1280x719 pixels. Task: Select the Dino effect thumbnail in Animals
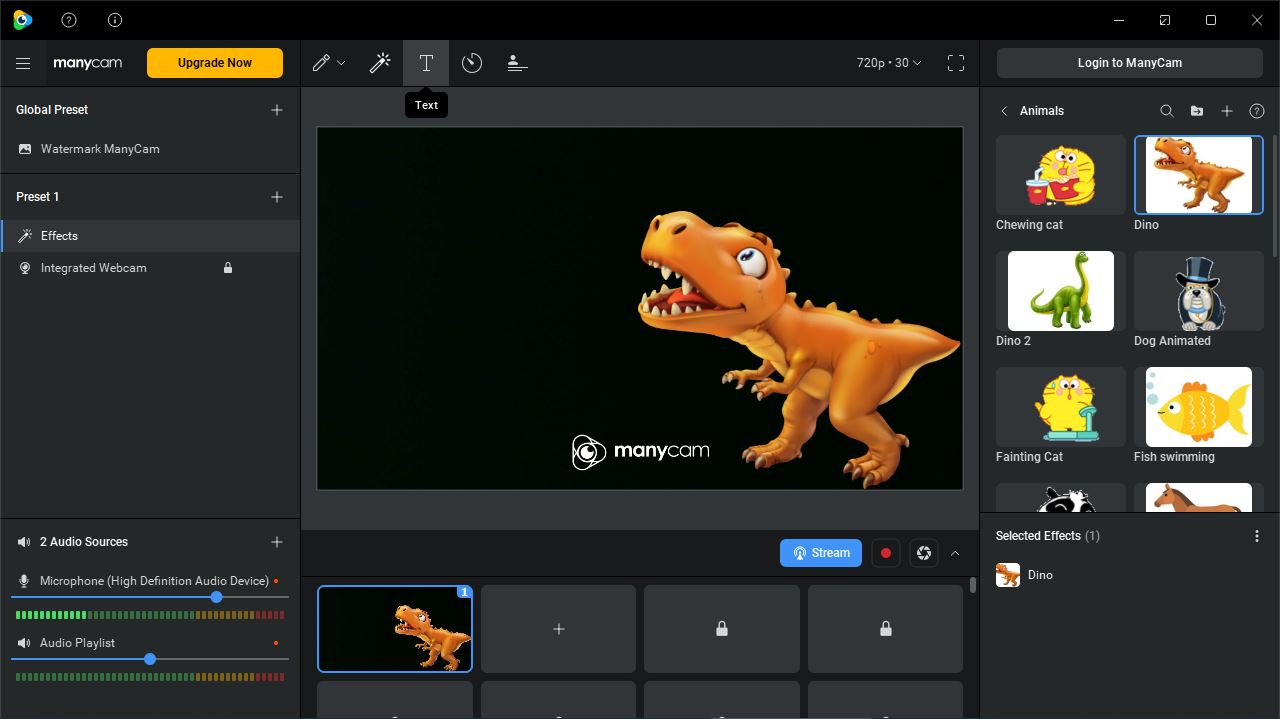1199,175
